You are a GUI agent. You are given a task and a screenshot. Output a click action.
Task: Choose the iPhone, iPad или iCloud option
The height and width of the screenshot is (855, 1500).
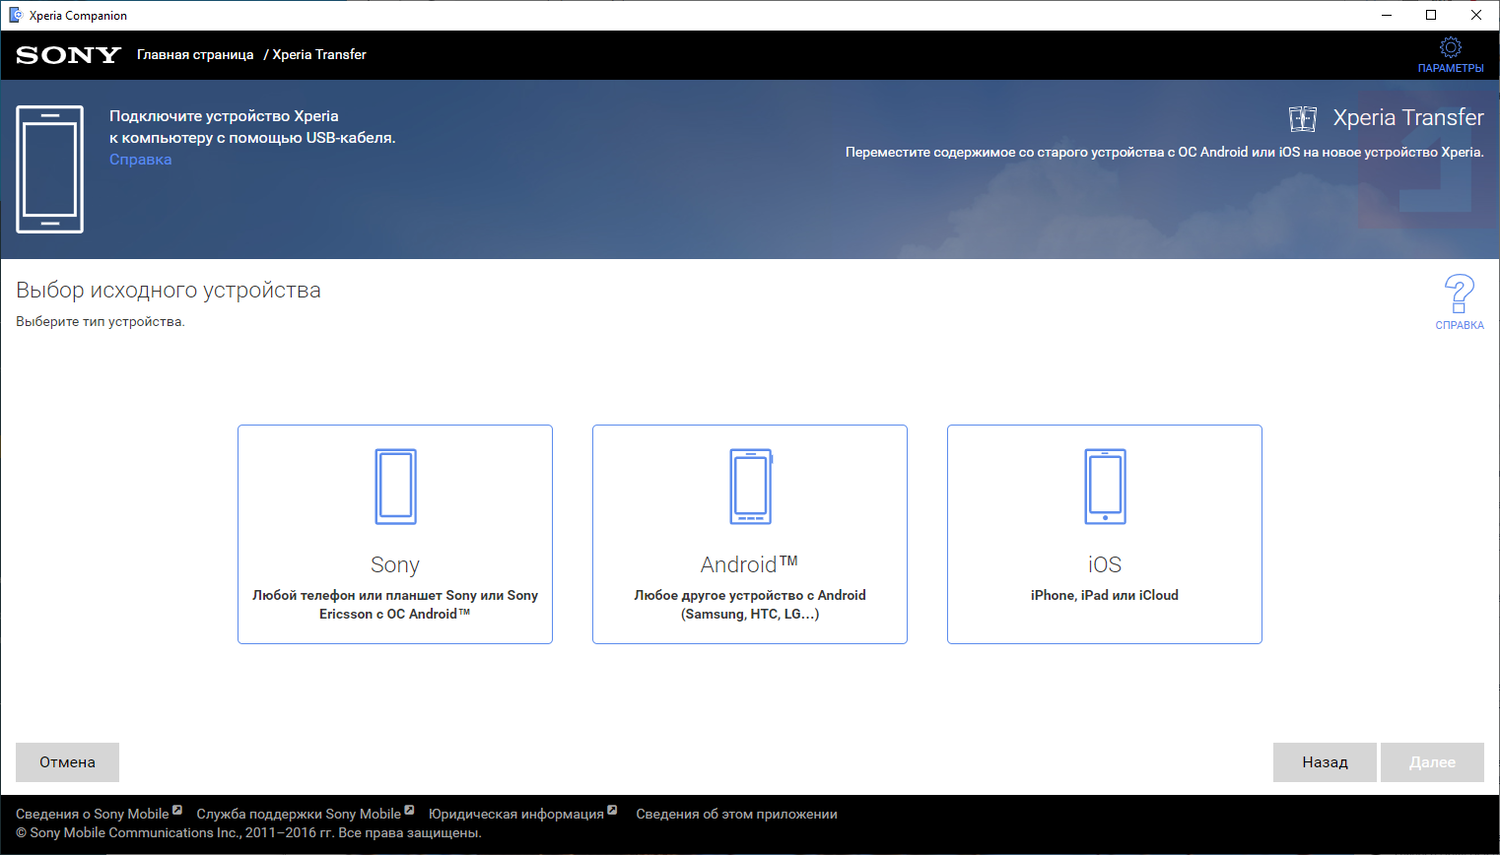[x=1104, y=595]
